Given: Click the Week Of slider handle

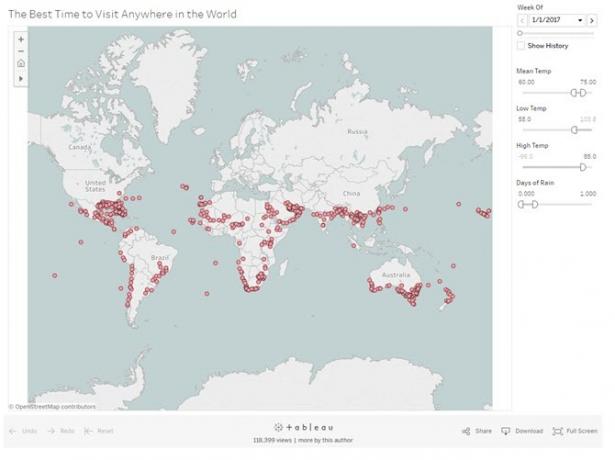Looking at the screenshot, I should click(x=520, y=33).
